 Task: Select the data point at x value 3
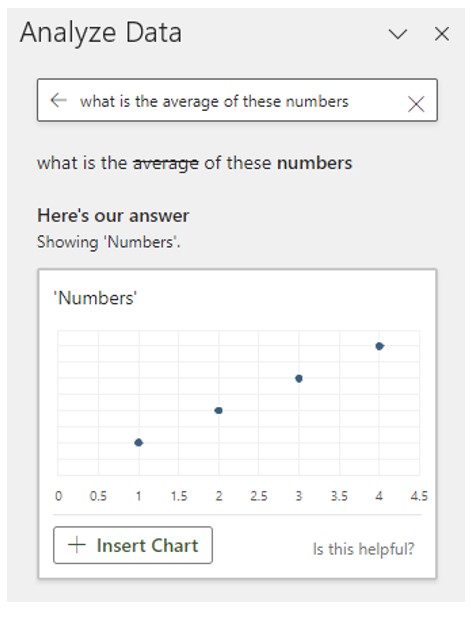click(299, 379)
